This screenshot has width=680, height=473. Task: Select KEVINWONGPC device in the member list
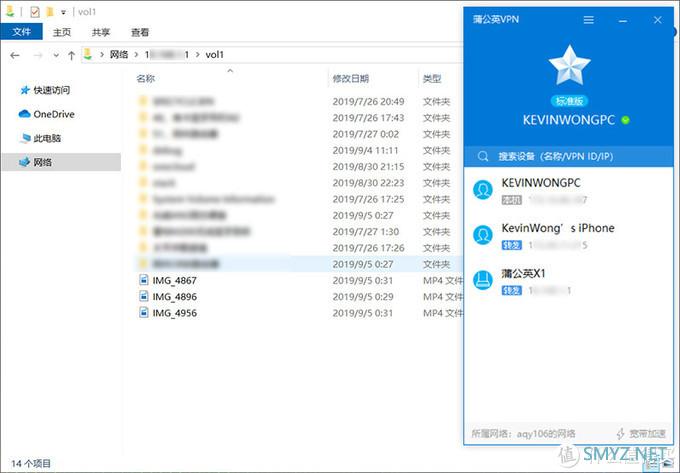point(569,190)
